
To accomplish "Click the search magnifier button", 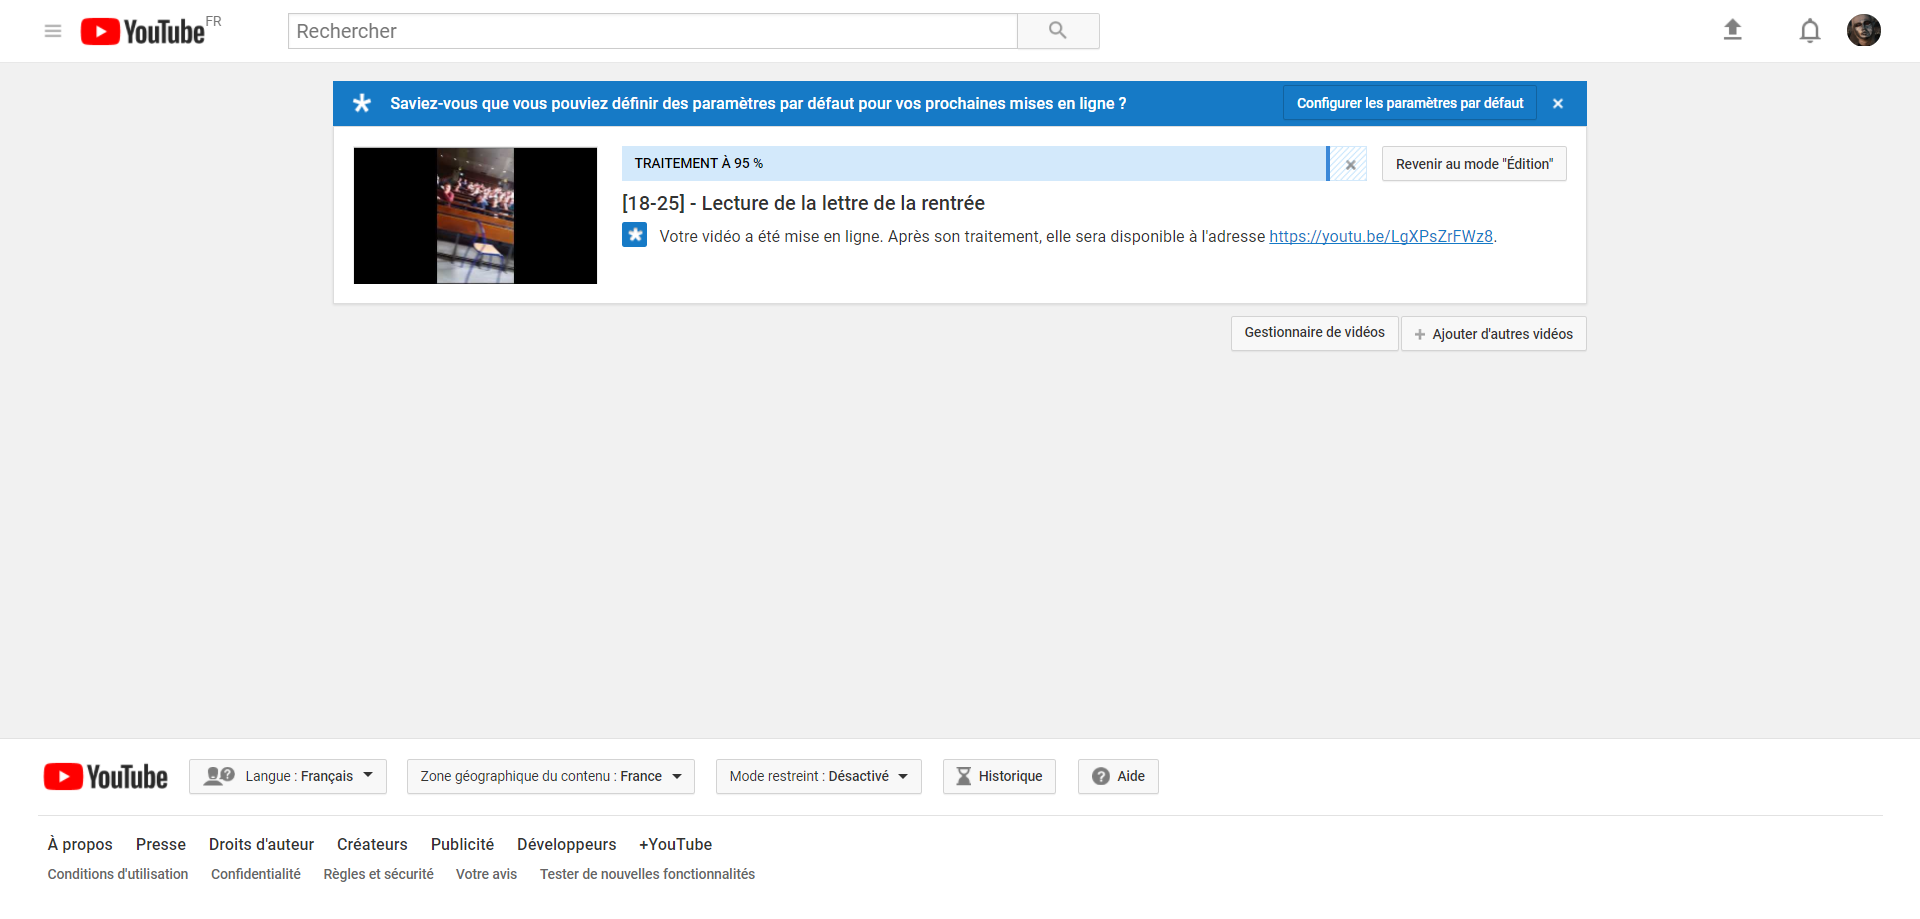I will (x=1058, y=31).
